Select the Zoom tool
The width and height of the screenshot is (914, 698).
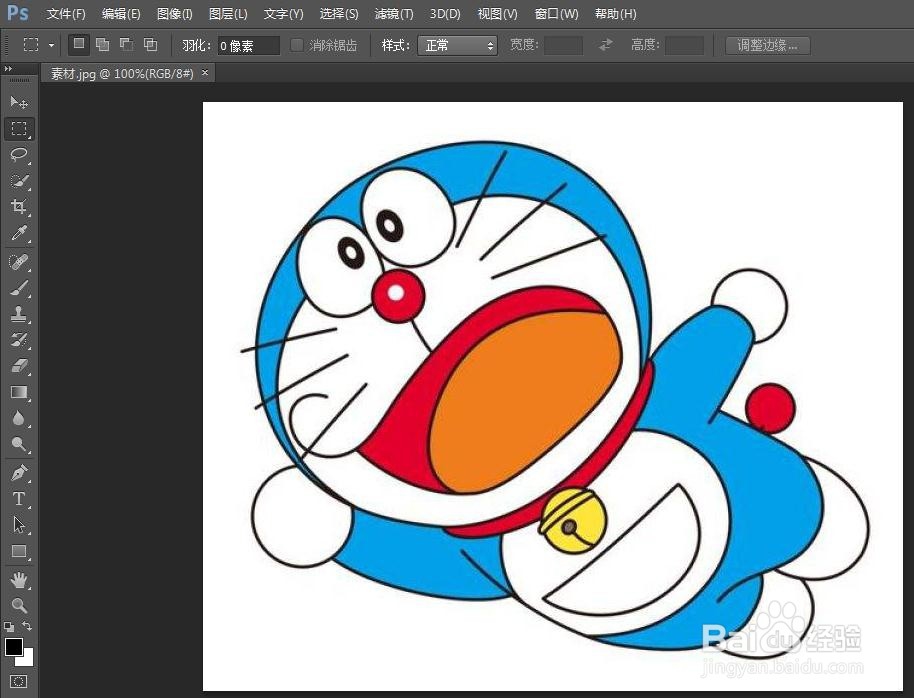pyautogui.click(x=19, y=605)
